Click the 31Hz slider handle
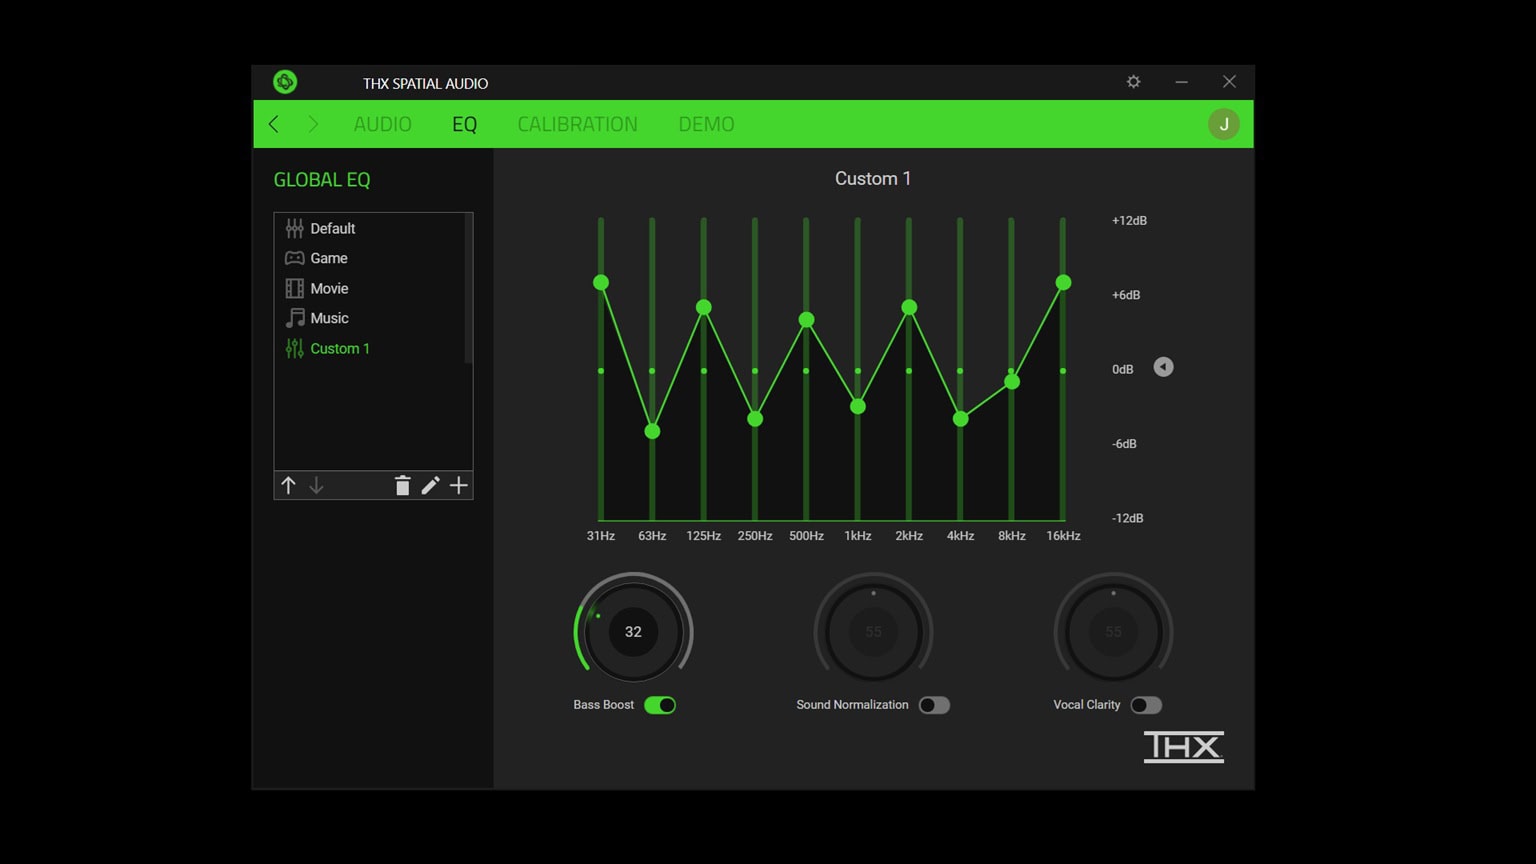Viewport: 1536px width, 864px height. [x=601, y=283]
